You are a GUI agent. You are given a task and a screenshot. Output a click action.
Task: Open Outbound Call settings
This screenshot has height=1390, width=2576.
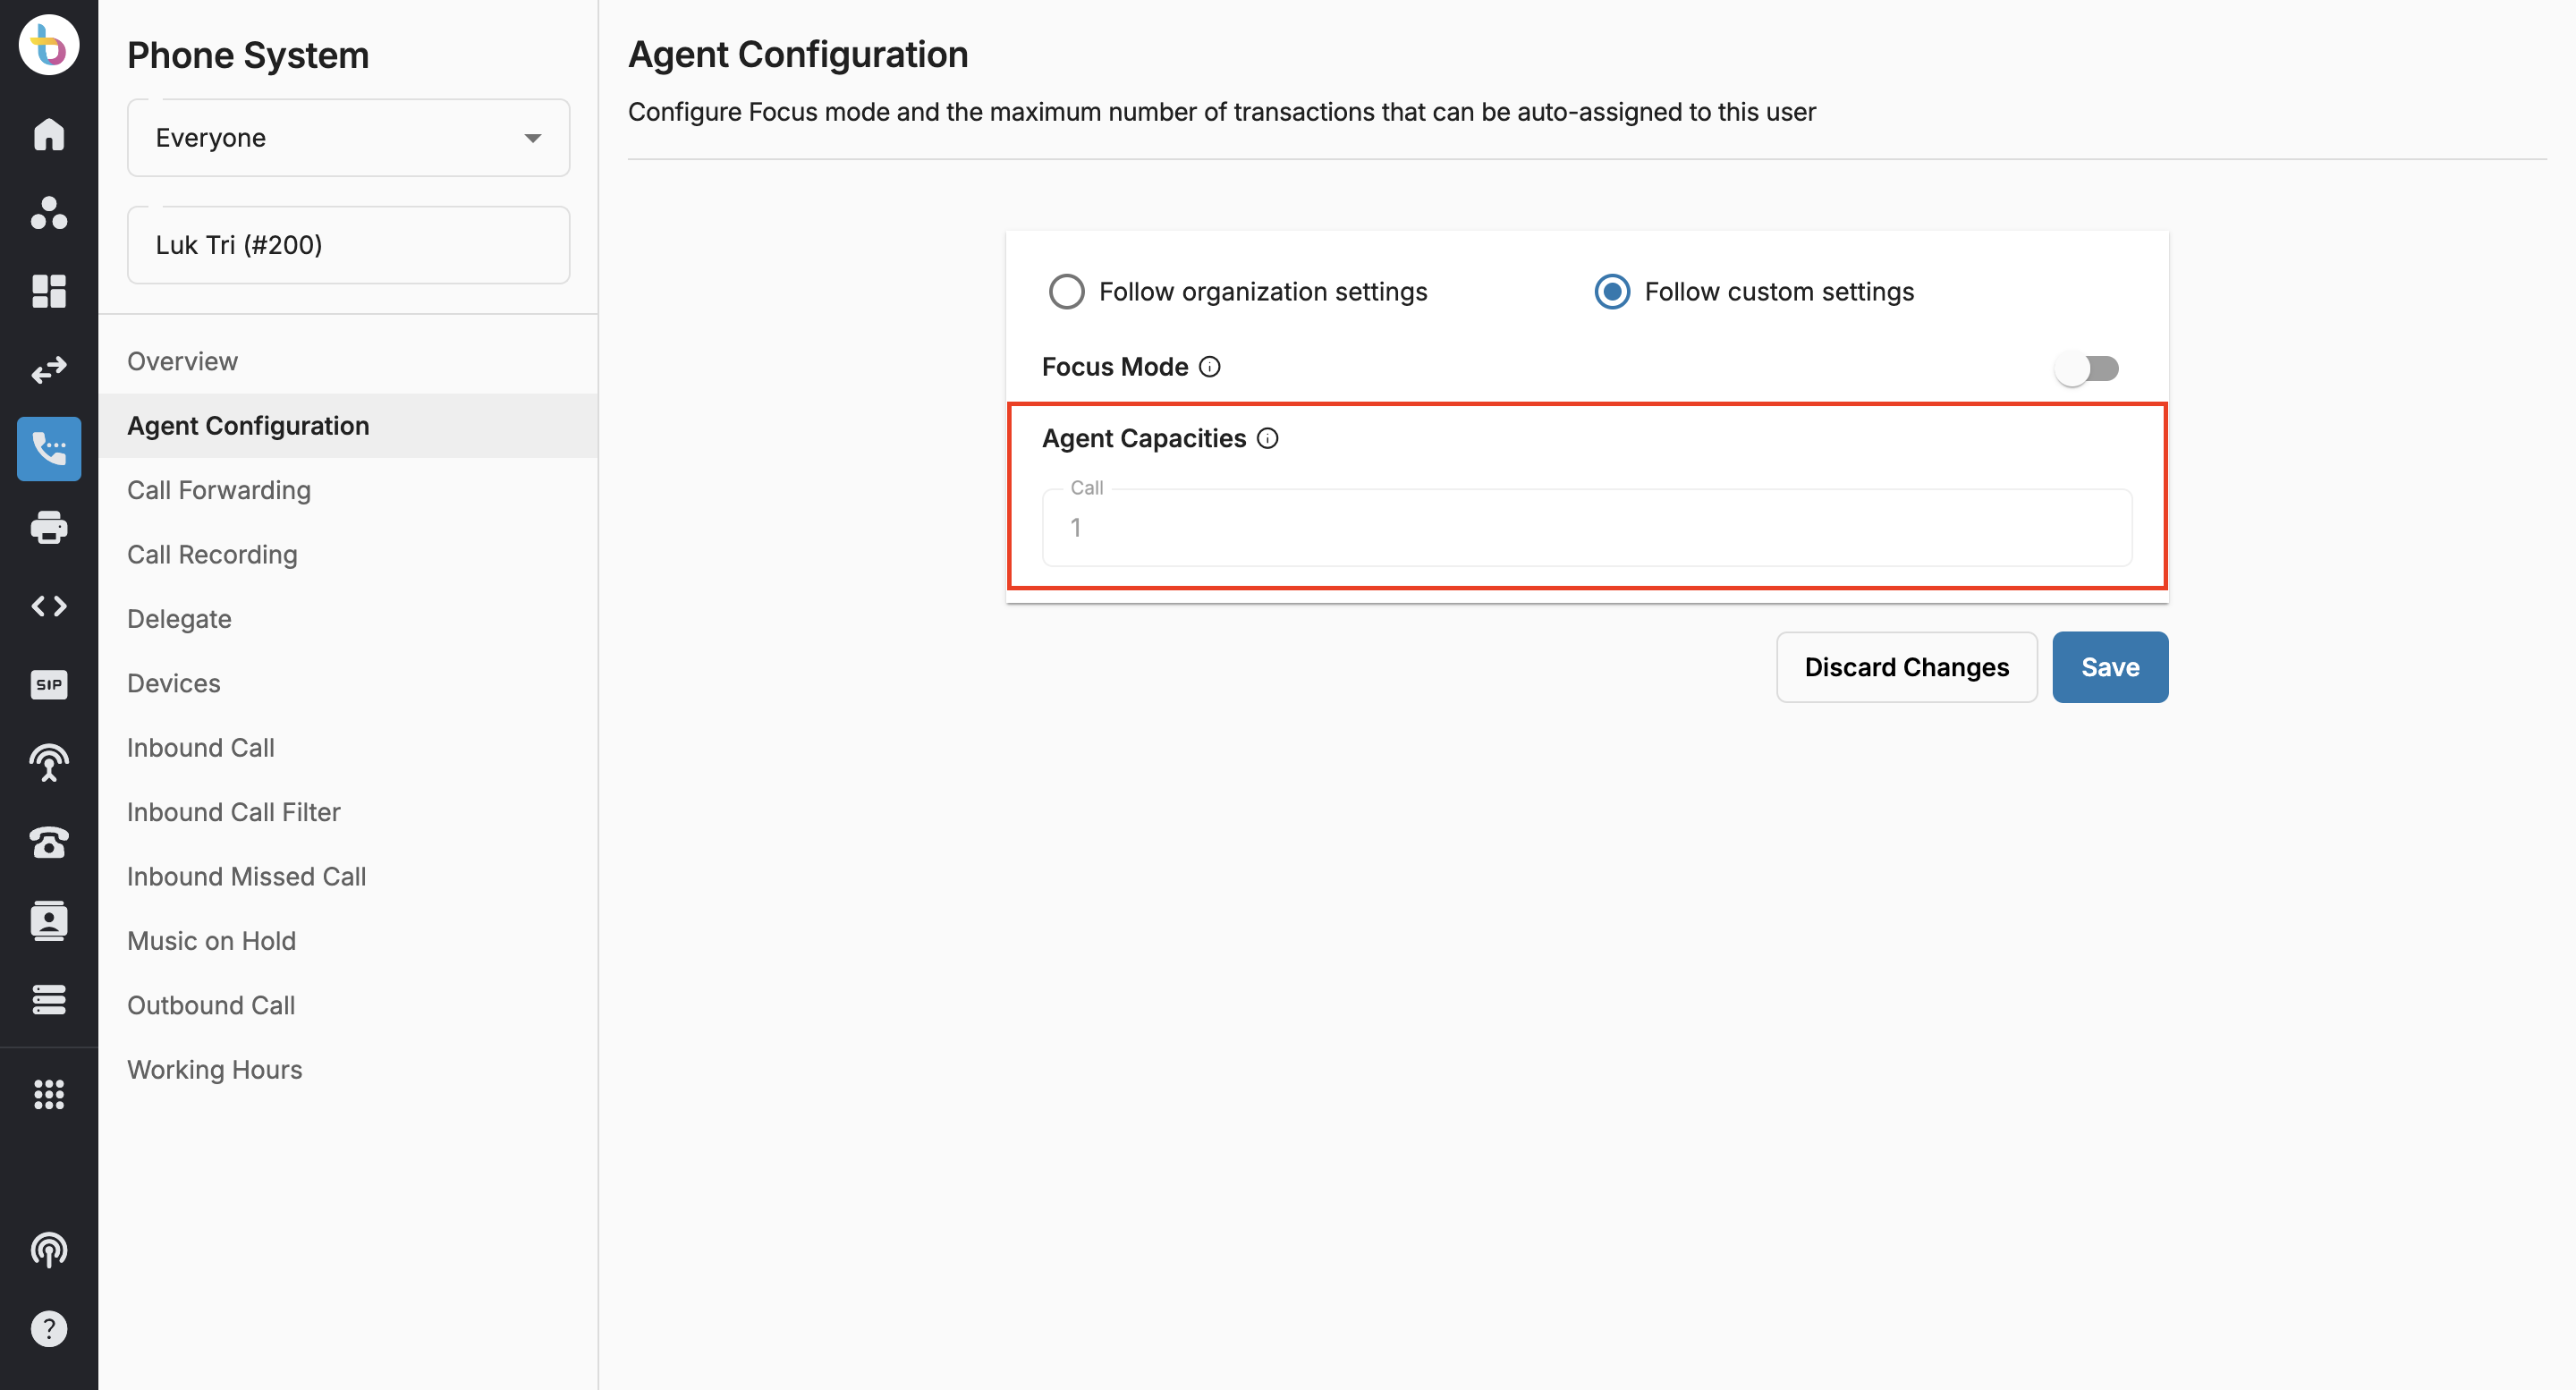pyautogui.click(x=348, y=1005)
